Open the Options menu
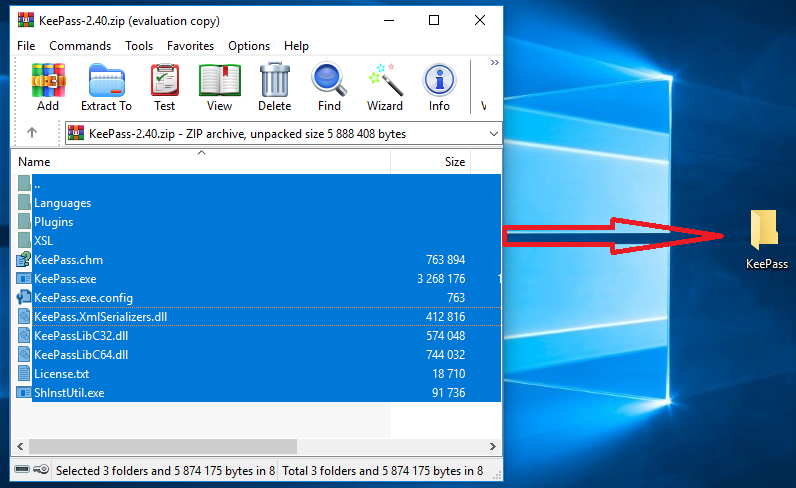The height and width of the screenshot is (488, 796). click(249, 46)
